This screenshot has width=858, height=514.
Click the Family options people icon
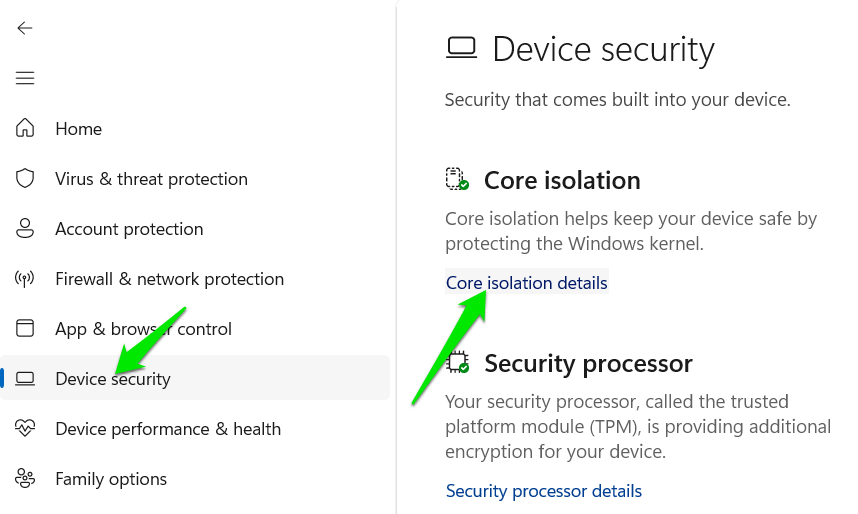click(x=25, y=479)
